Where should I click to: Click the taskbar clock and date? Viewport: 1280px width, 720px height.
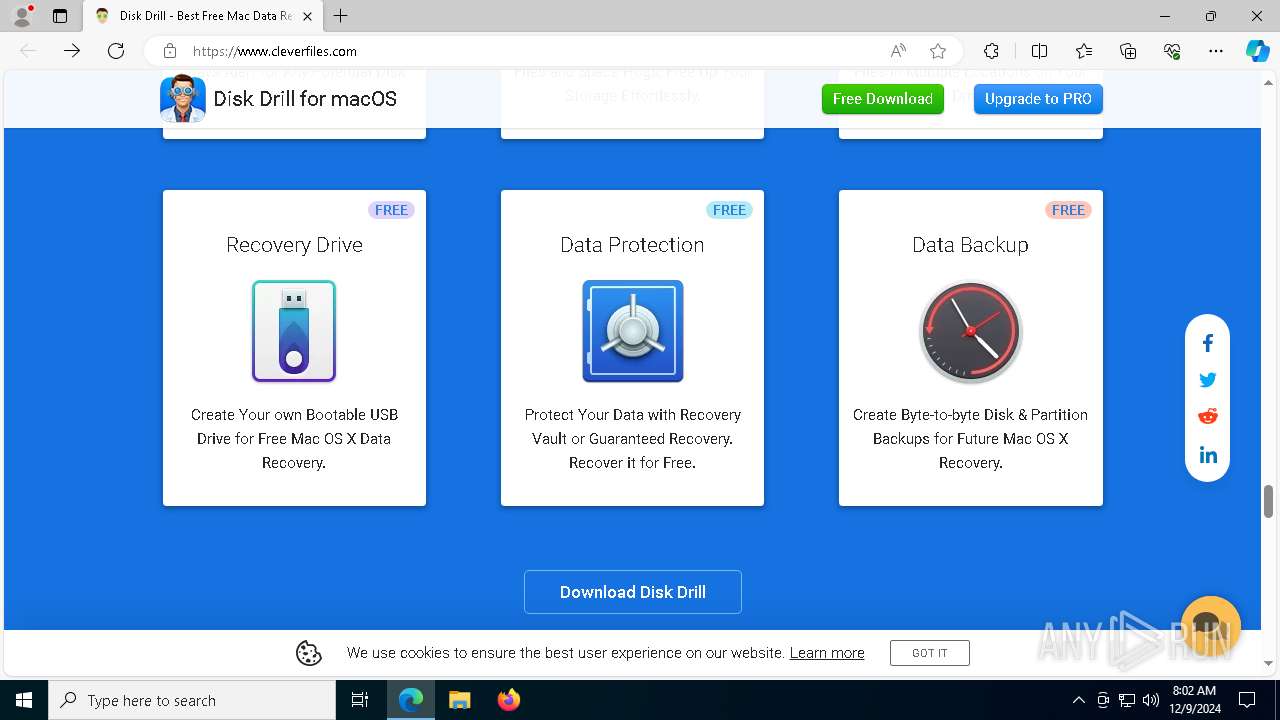(1194, 700)
